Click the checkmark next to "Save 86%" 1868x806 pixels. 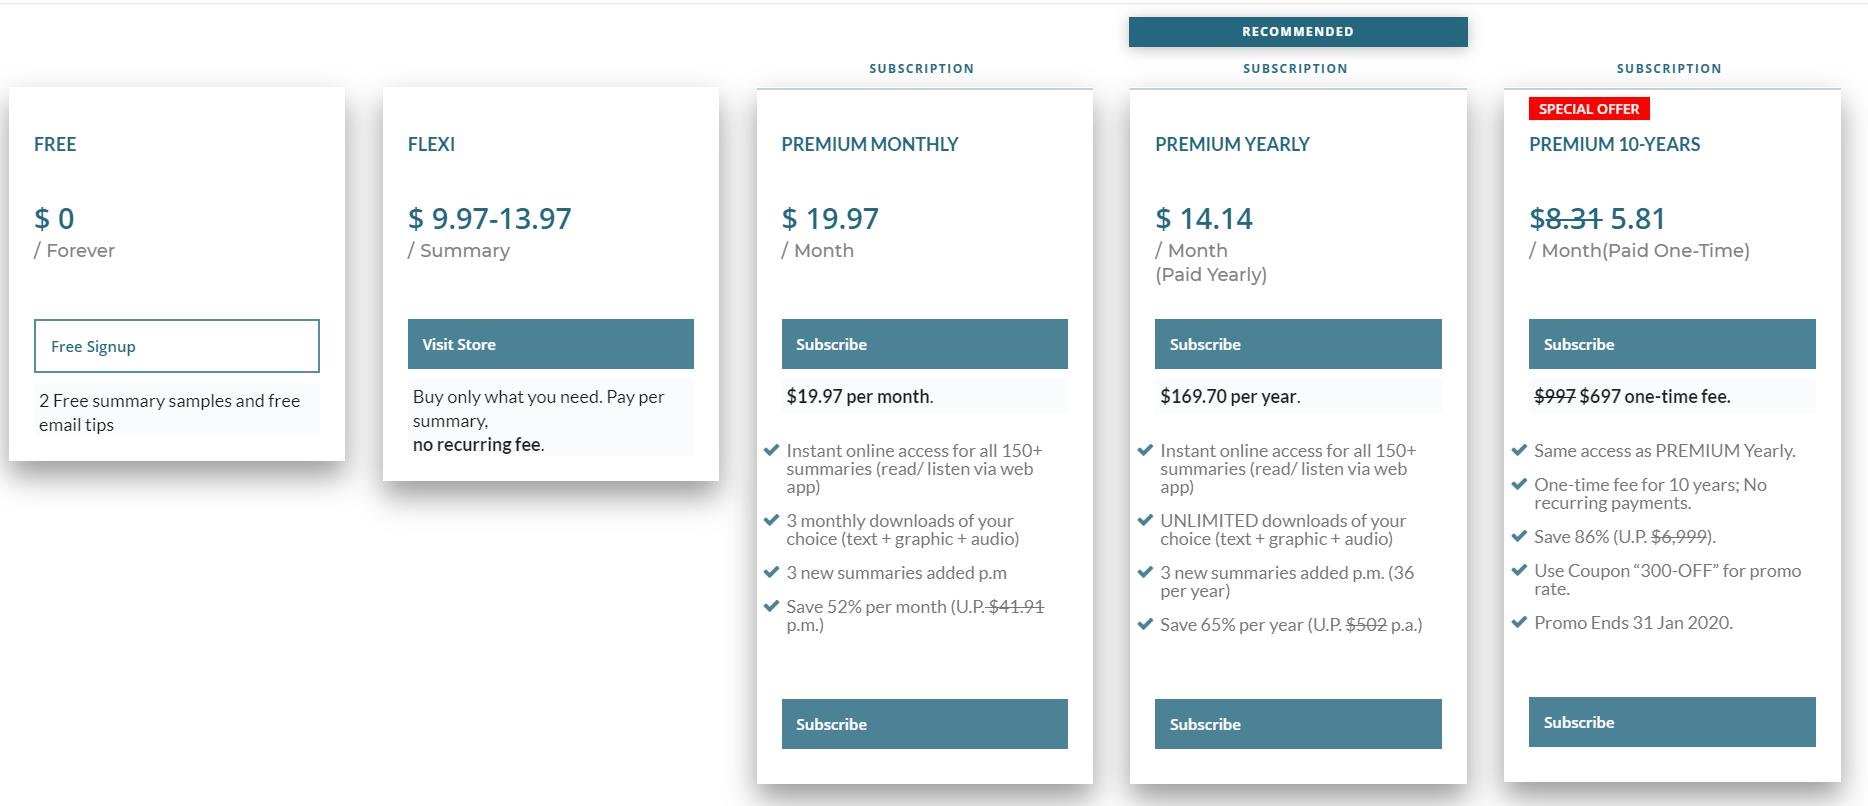tap(1519, 537)
